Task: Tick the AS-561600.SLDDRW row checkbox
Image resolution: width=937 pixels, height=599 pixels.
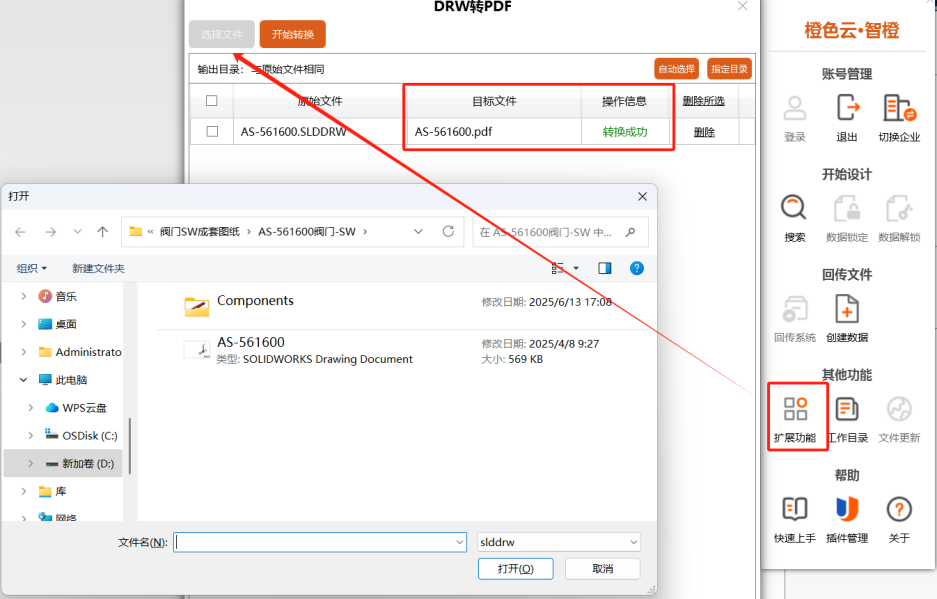Action: pyautogui.click(x=212, y=131)
